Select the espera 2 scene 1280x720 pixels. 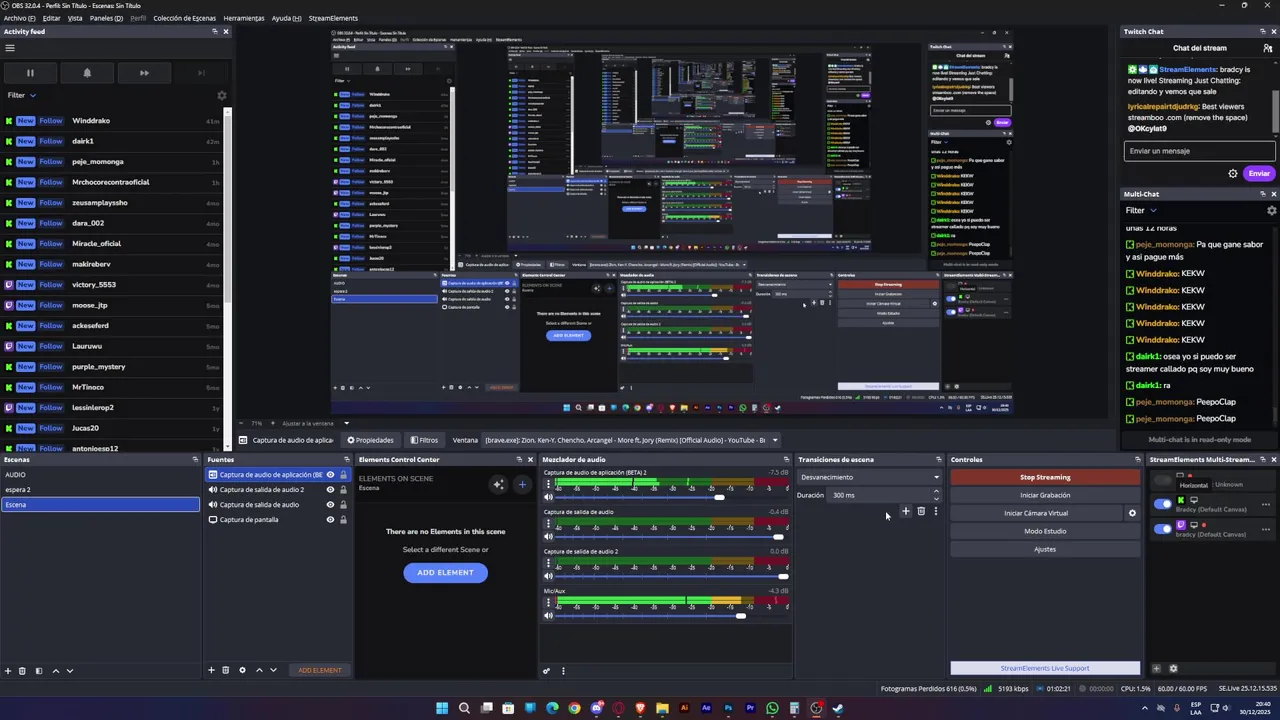pyautogui.click(x=100, y=490)
